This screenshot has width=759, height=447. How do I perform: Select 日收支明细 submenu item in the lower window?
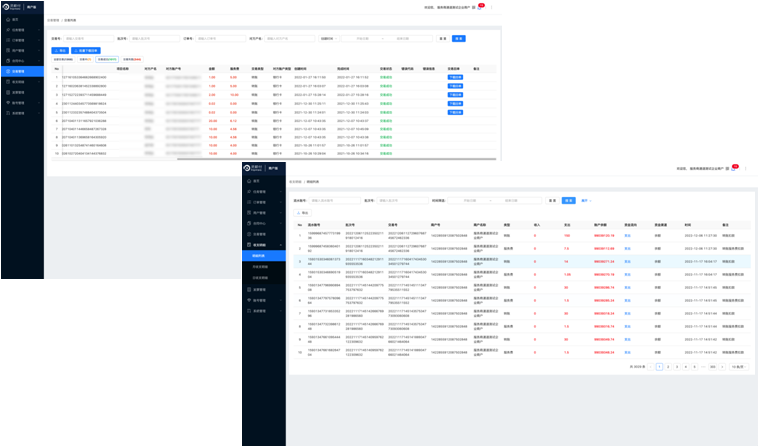click(x=264, y=278)
